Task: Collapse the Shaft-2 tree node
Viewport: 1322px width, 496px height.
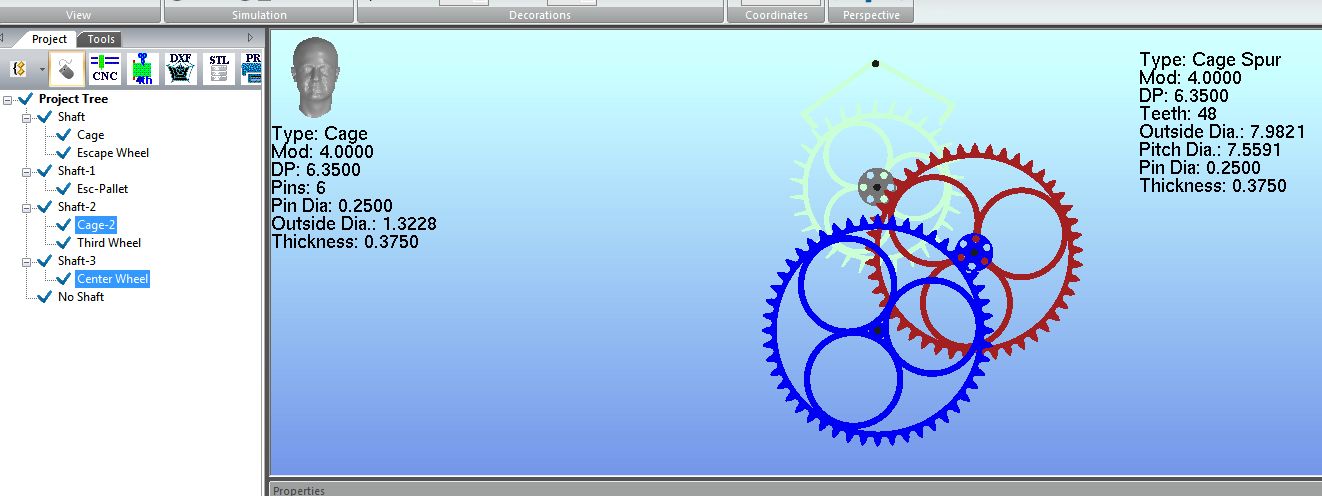Action: click(x=27, y=207)
